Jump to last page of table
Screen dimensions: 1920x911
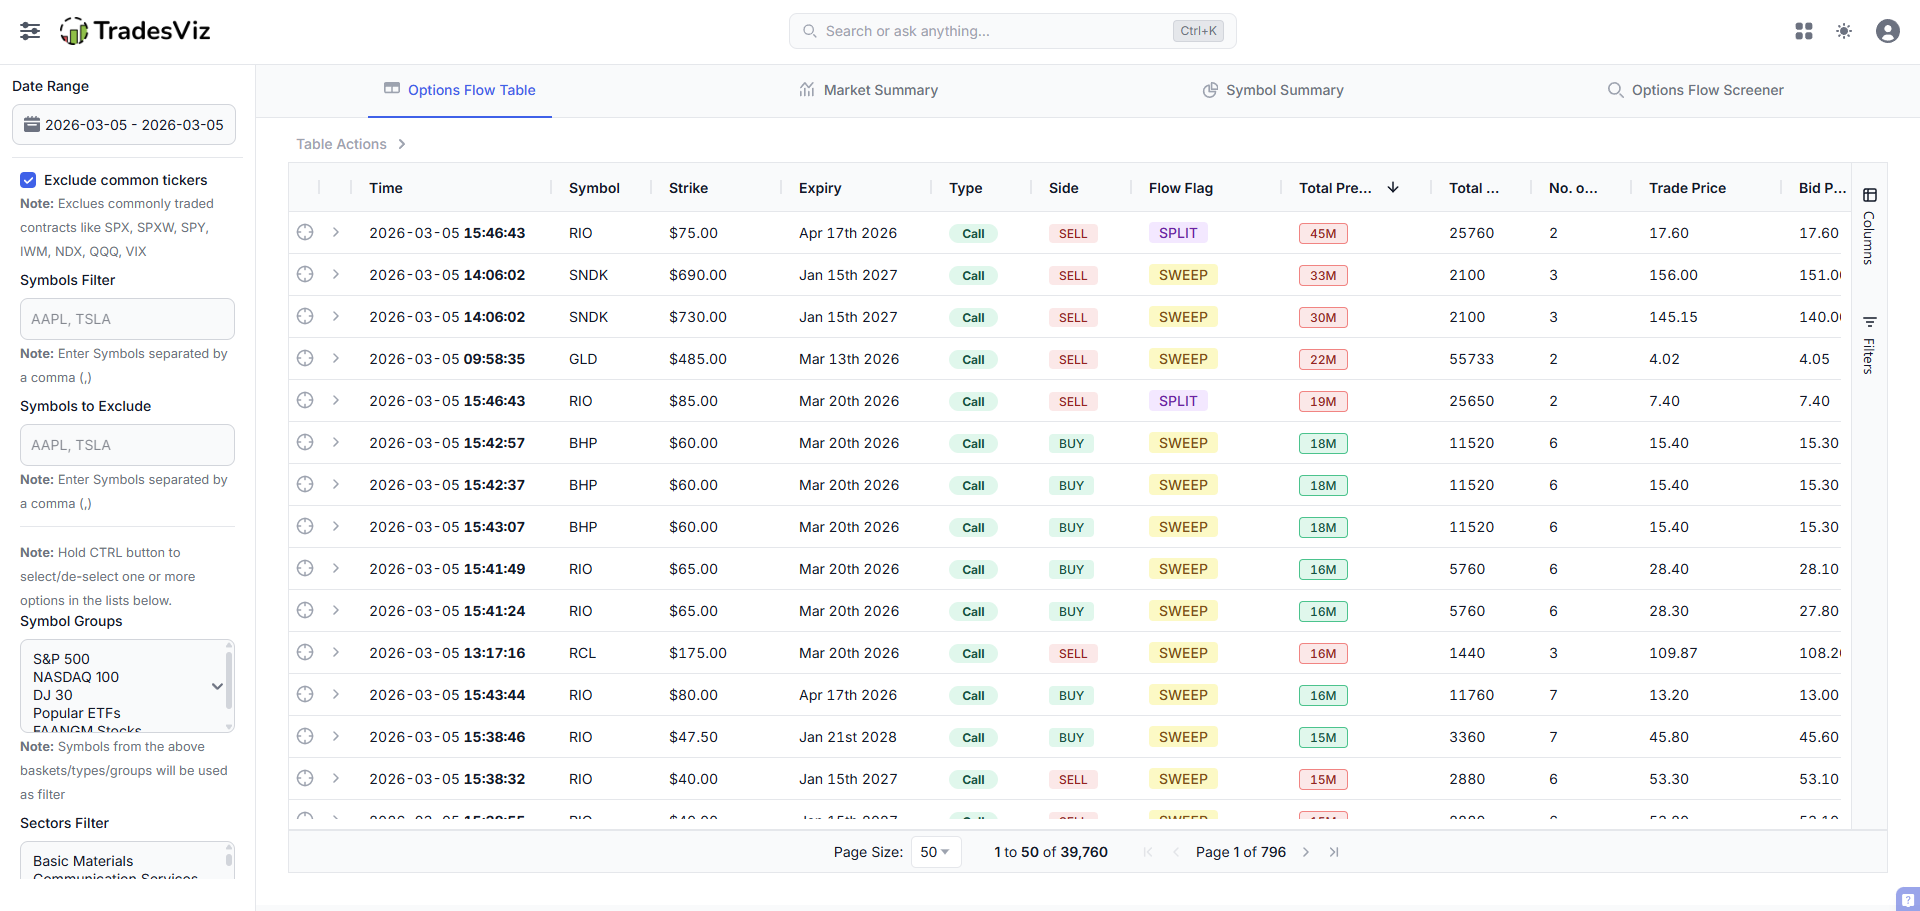point(1334,852)
